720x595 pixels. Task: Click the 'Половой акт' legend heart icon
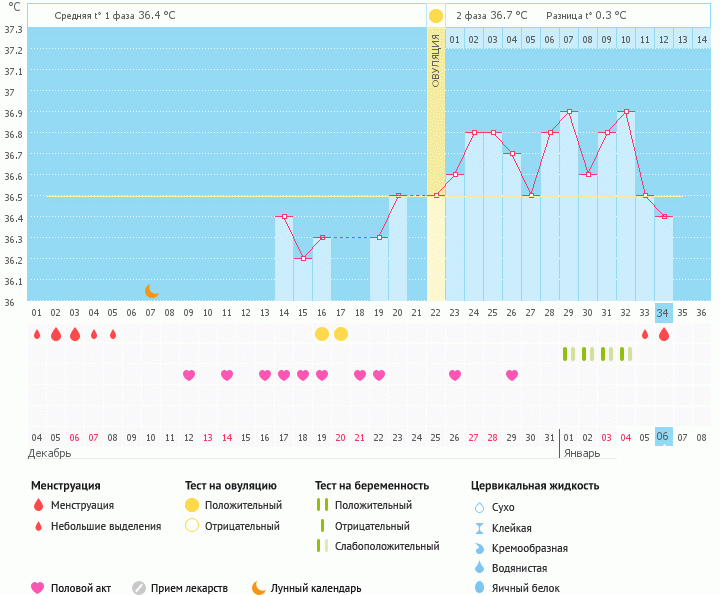[x=38, y=588]
